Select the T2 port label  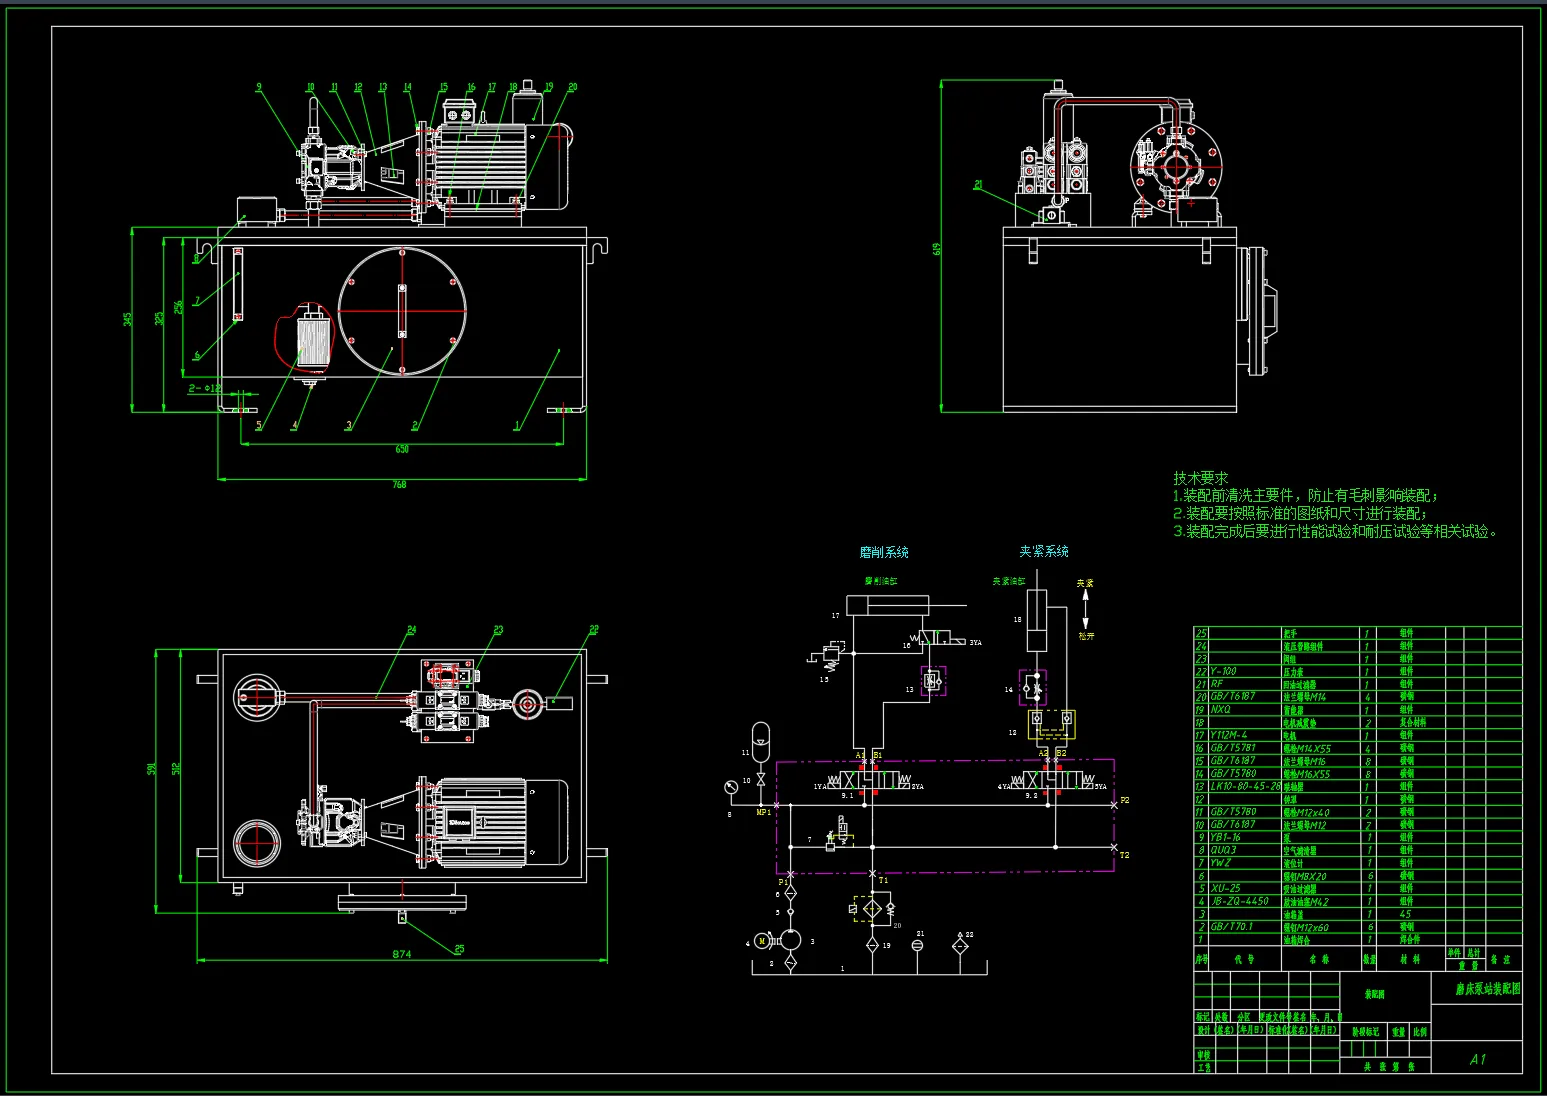[1124, 855]
